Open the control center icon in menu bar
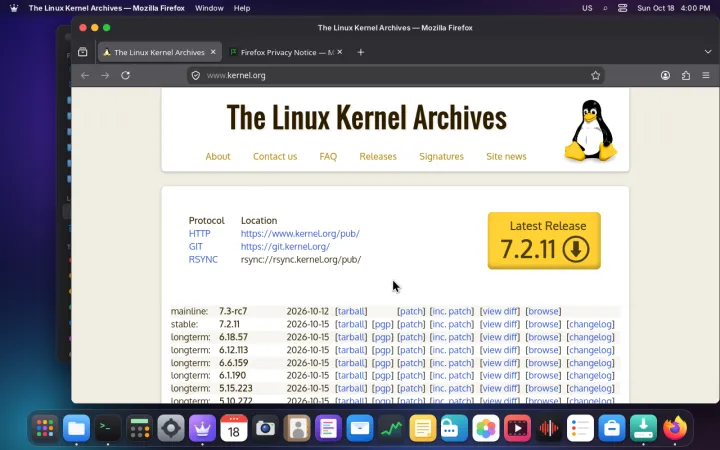 click(x=622, y=8)
